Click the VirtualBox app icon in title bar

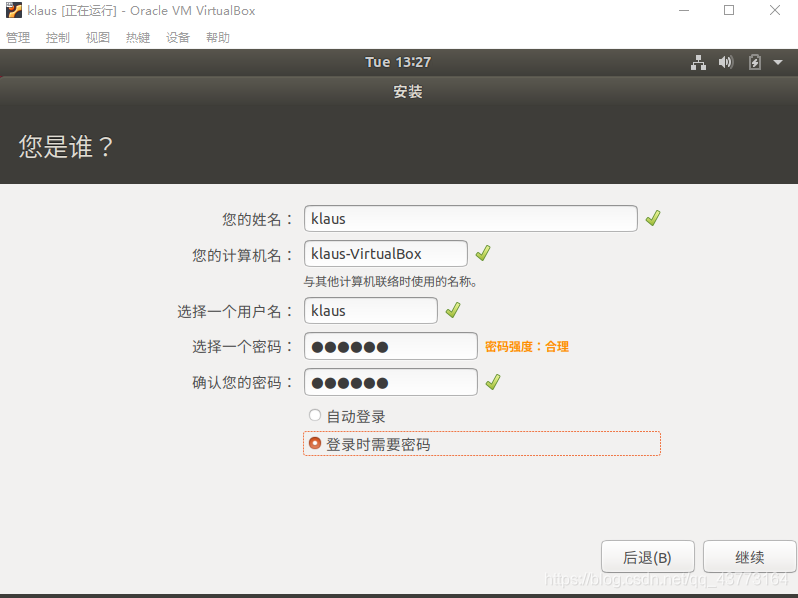click(14, 10)
